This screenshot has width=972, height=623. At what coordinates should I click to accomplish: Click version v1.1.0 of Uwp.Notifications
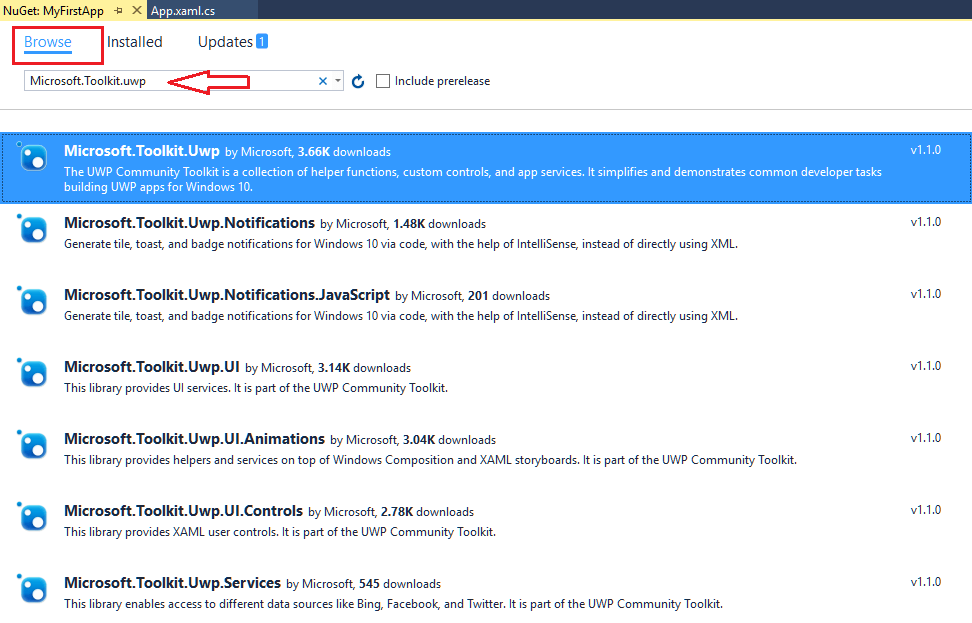pos(926,222)
